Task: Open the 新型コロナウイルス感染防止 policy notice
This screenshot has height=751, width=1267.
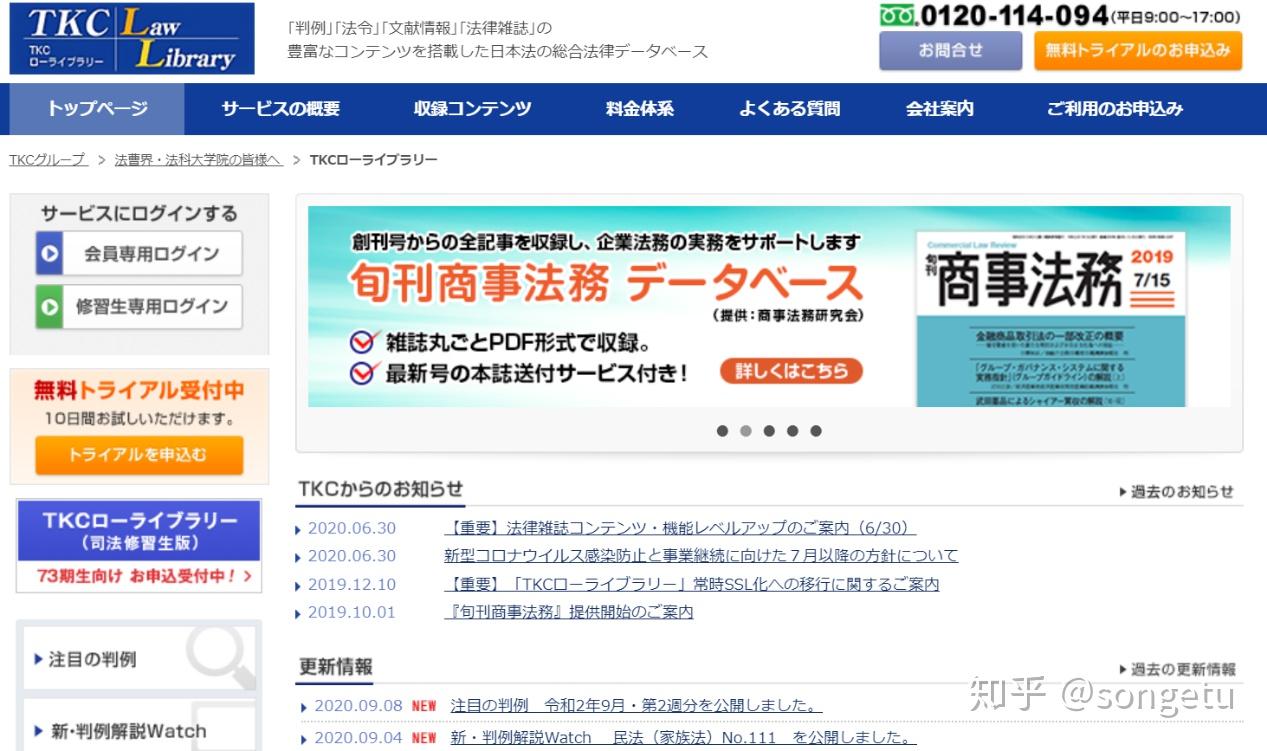Action: [701, 556]
